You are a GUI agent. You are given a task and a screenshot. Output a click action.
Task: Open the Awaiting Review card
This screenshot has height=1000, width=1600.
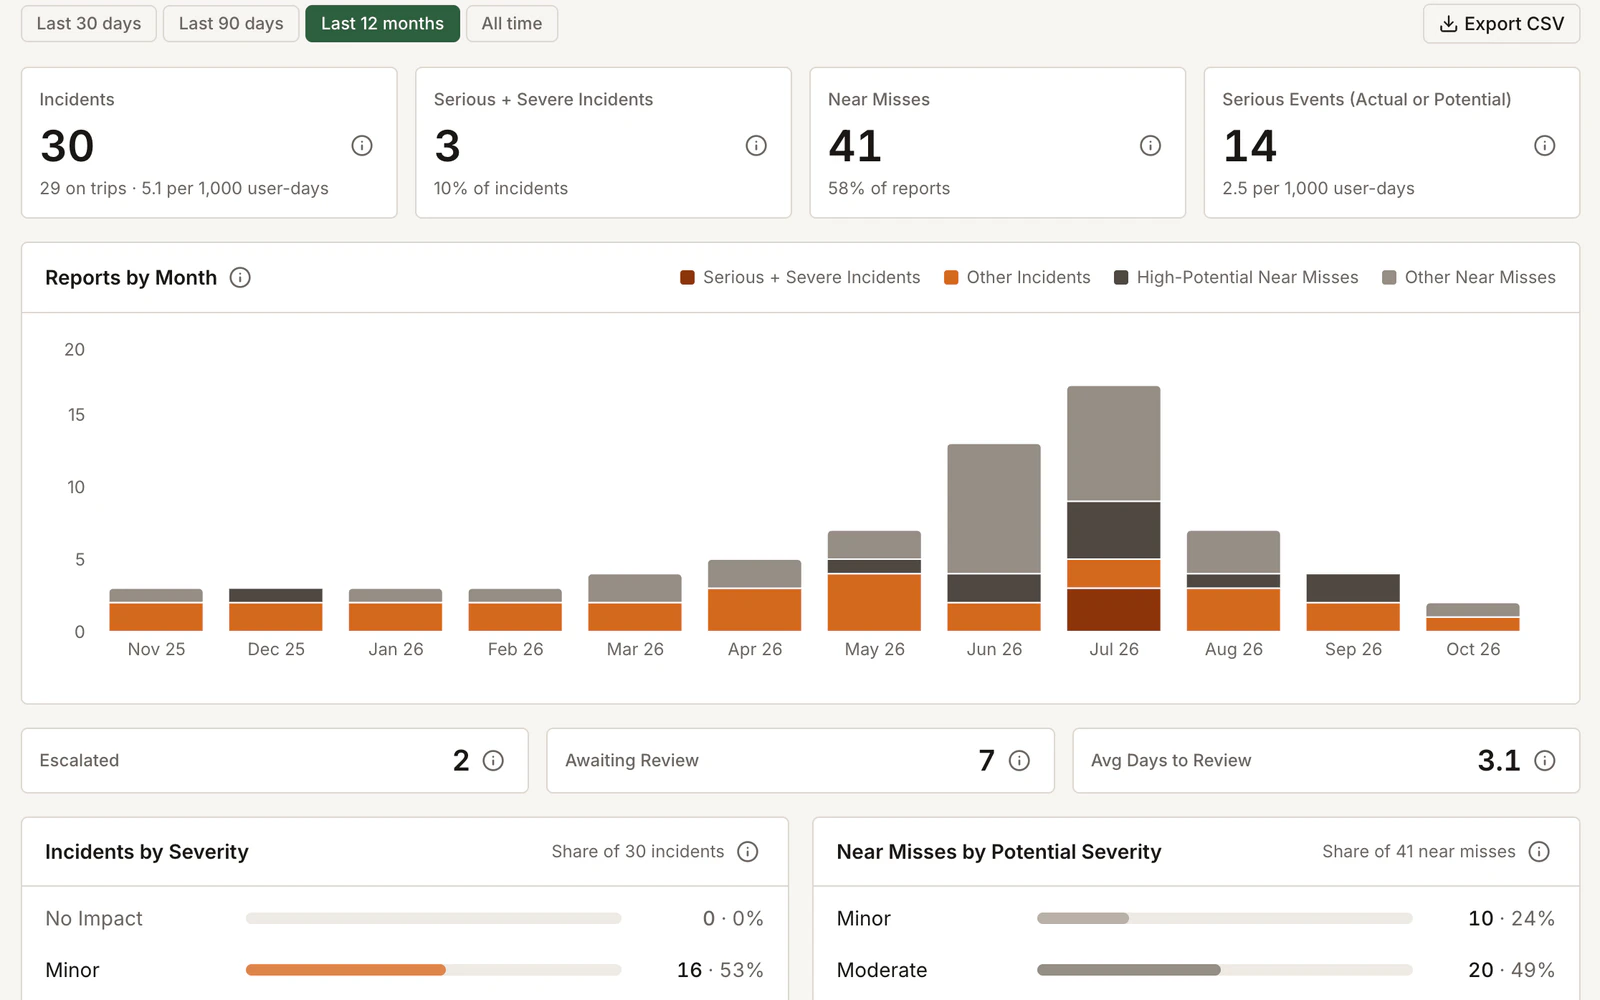click(800, 761)
